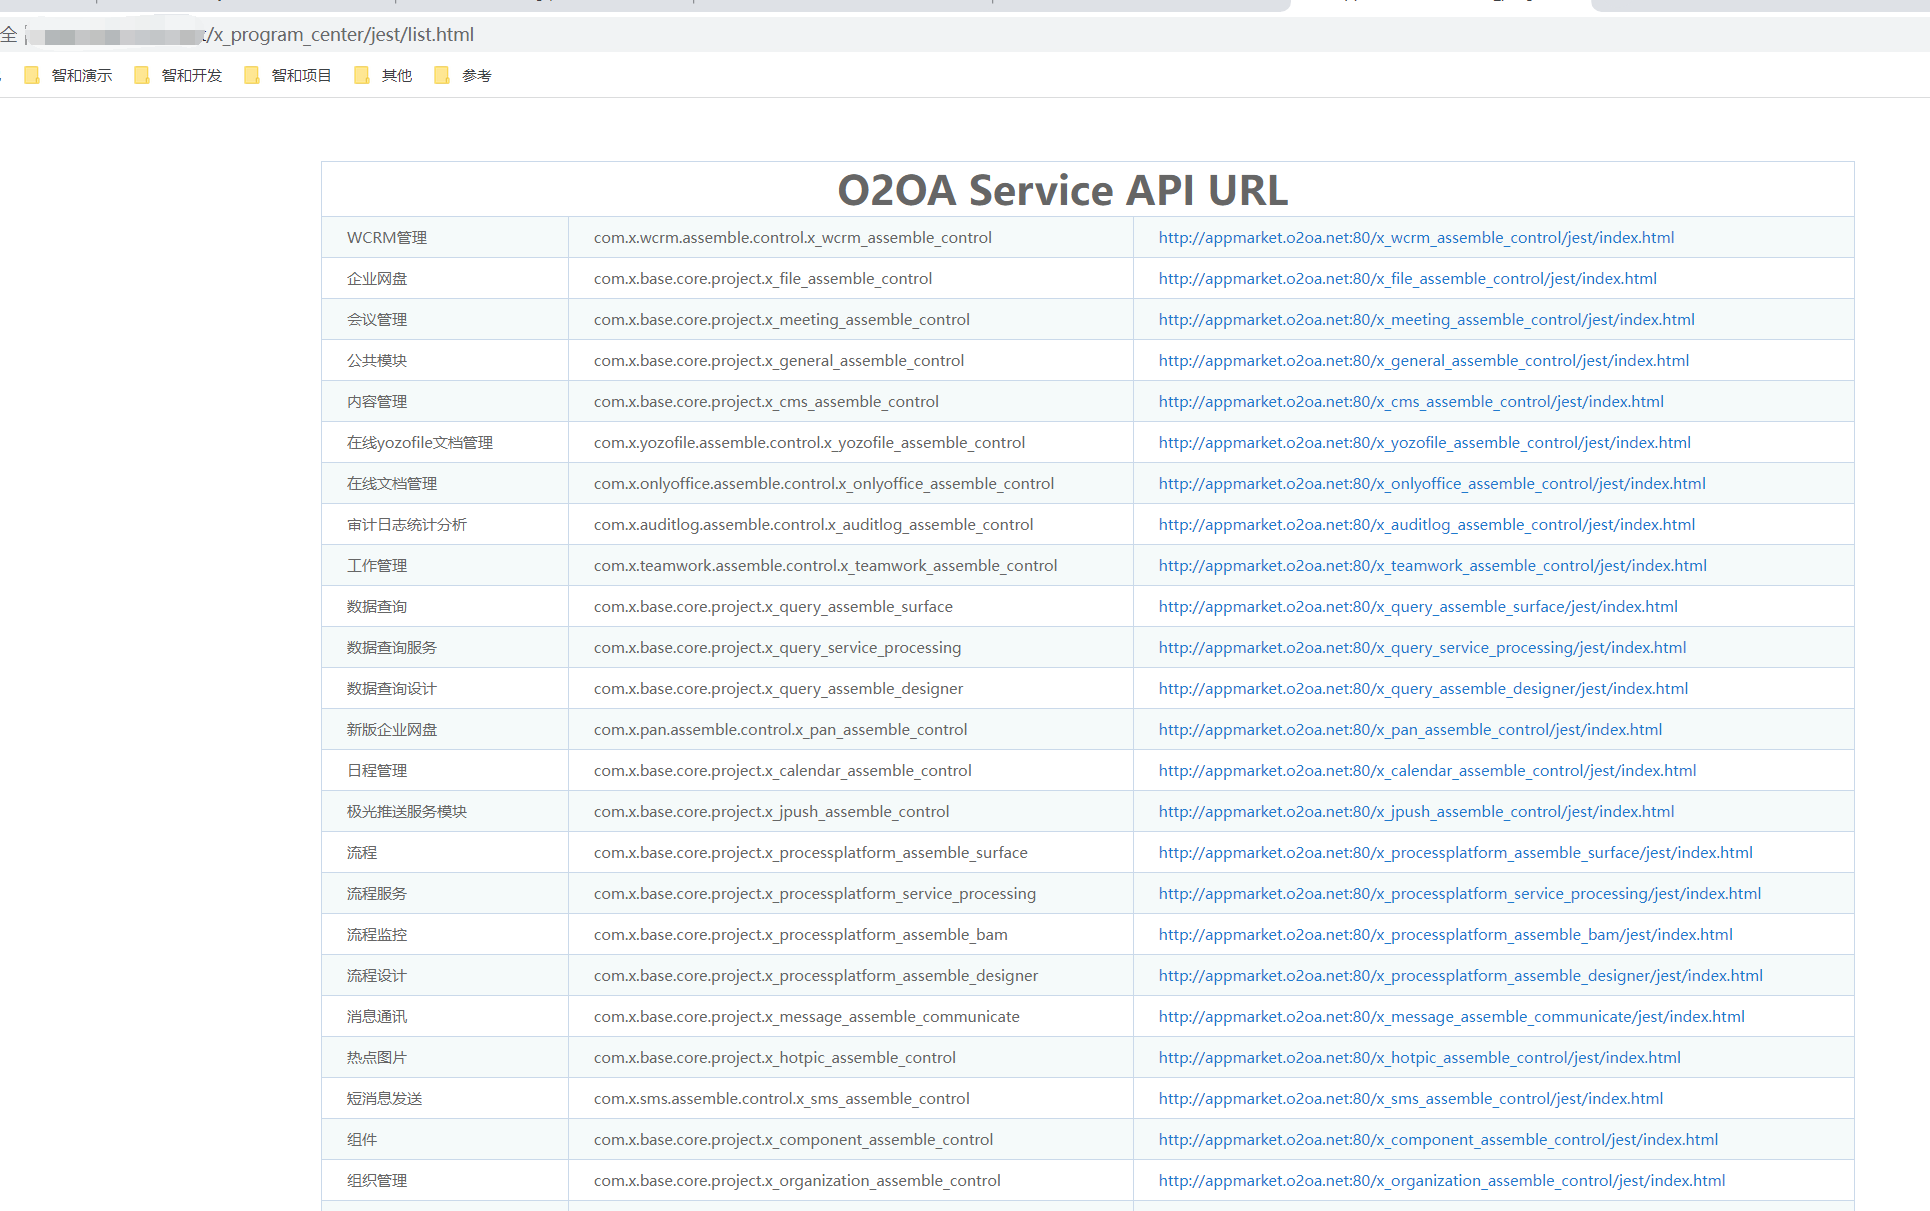Viewport: 1930px width, 1211px height.
Task: Open the 参考 bookmark folder
Action: 464,75
